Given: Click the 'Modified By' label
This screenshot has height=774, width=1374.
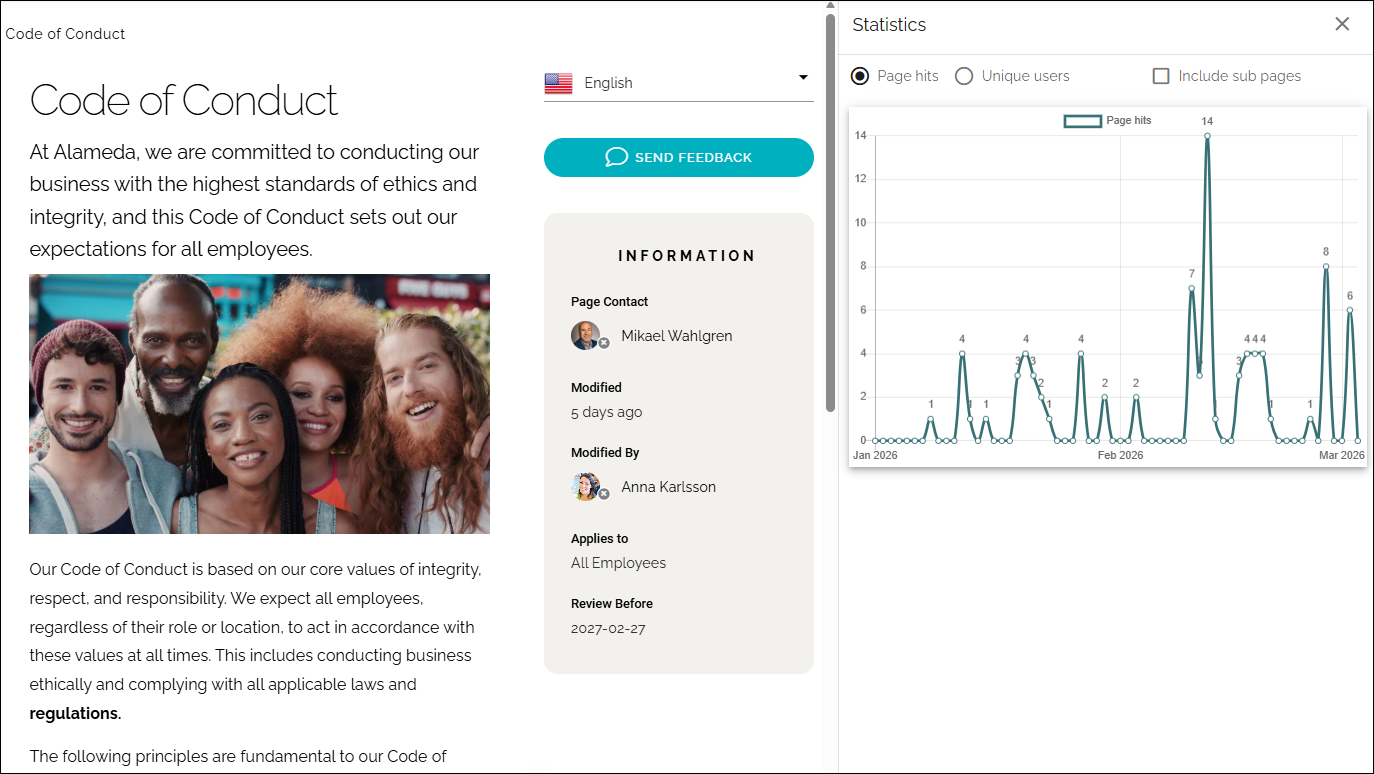Looking at the screenshot, I should 605,453.
